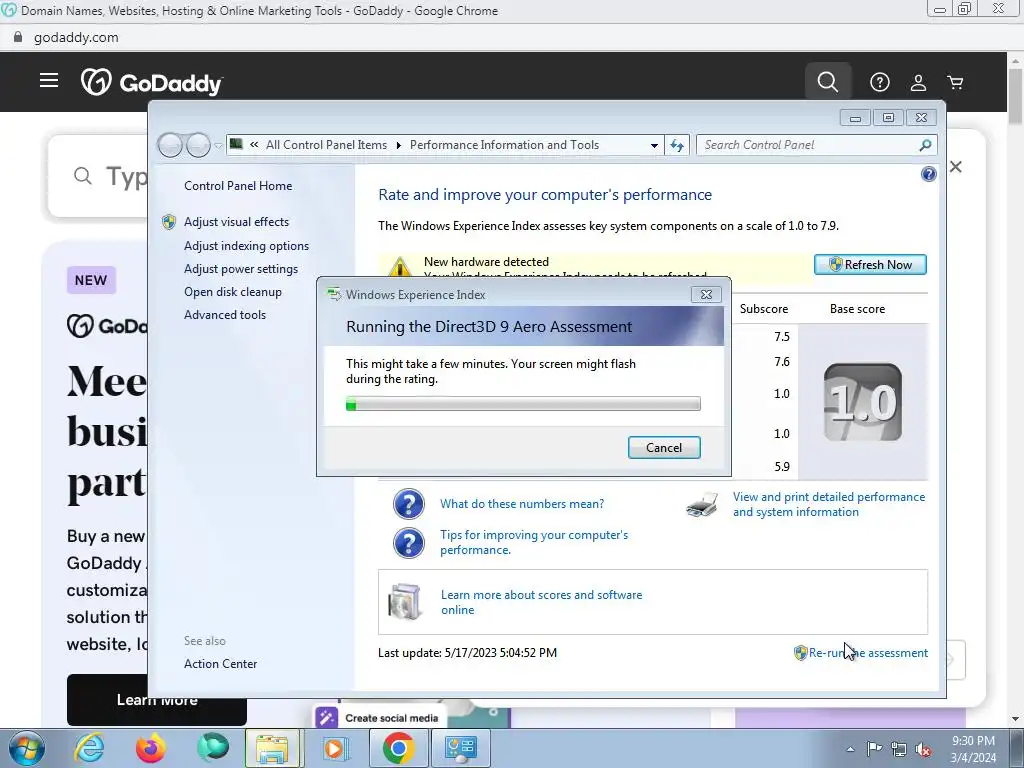Viewport: 1024px width, 768px height.
Task: Click the Action Center flag tray icon
Action: pyautogui.click(x=874, y=748)
